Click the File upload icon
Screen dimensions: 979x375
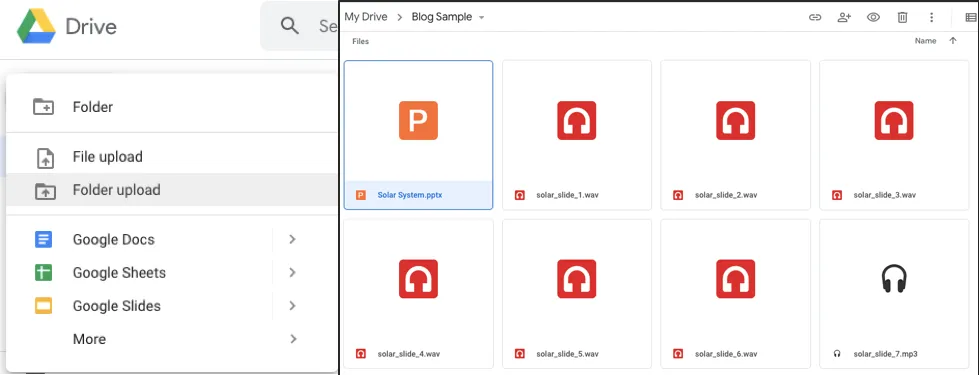45,157
